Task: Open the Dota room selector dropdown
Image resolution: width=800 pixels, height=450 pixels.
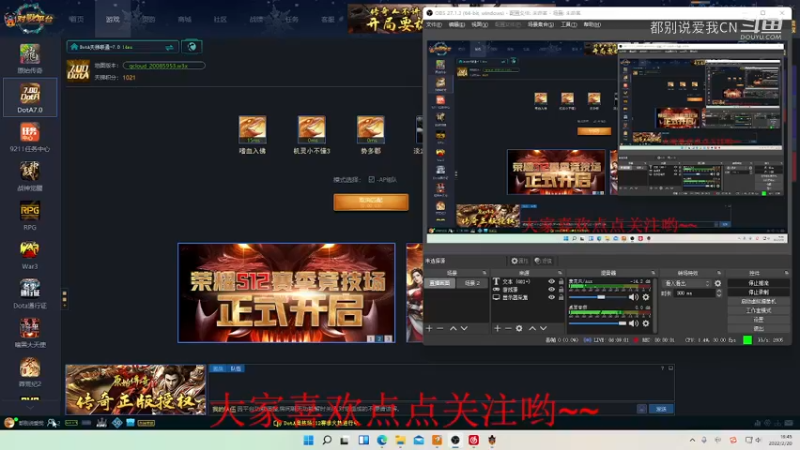Action: pos(122,47)
